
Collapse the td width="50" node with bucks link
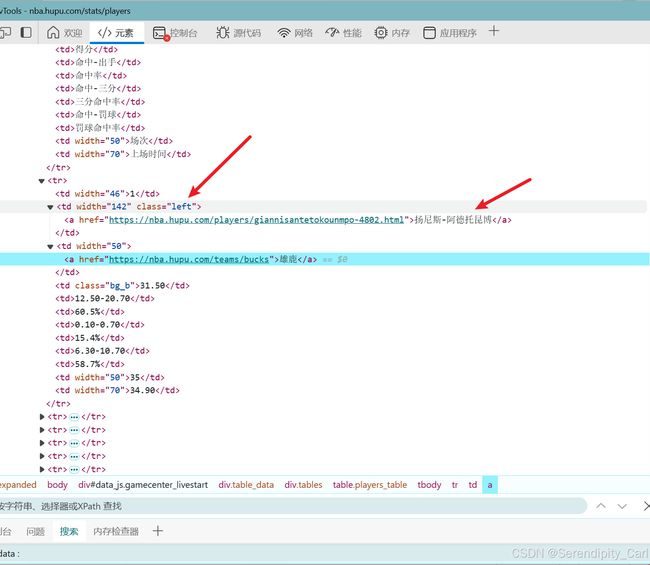pos(50,246)
